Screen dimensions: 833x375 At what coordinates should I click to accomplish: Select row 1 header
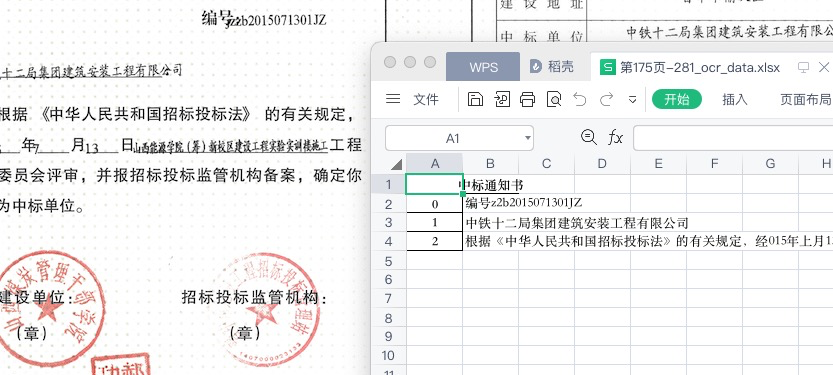388,184
